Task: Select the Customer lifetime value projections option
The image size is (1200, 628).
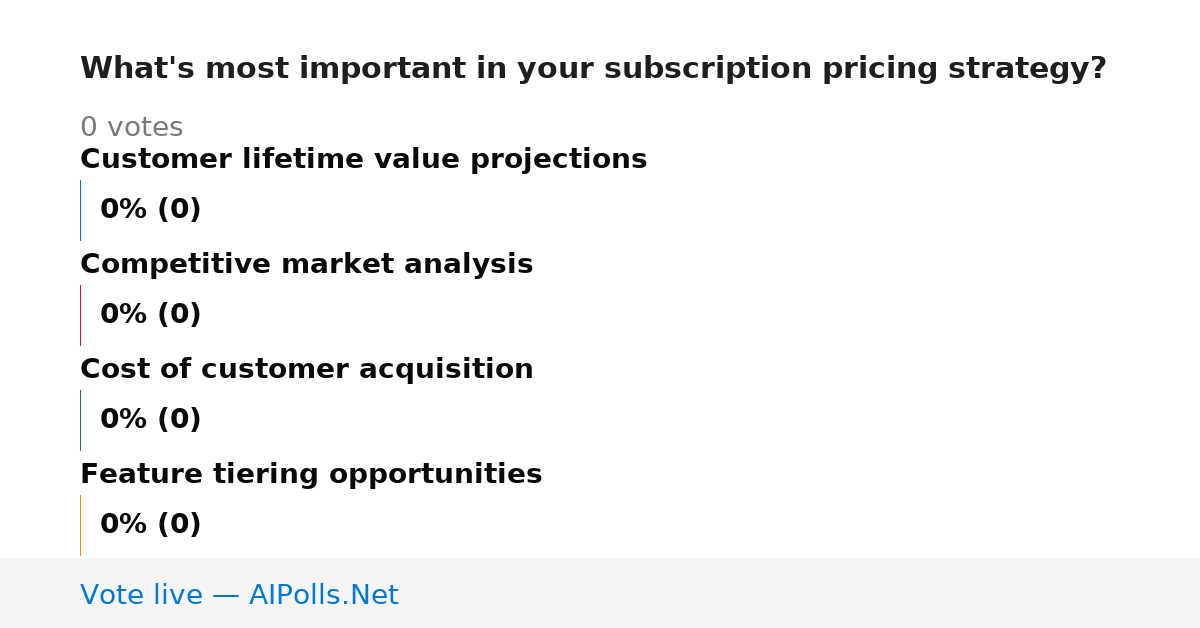Action: [363, 159]
